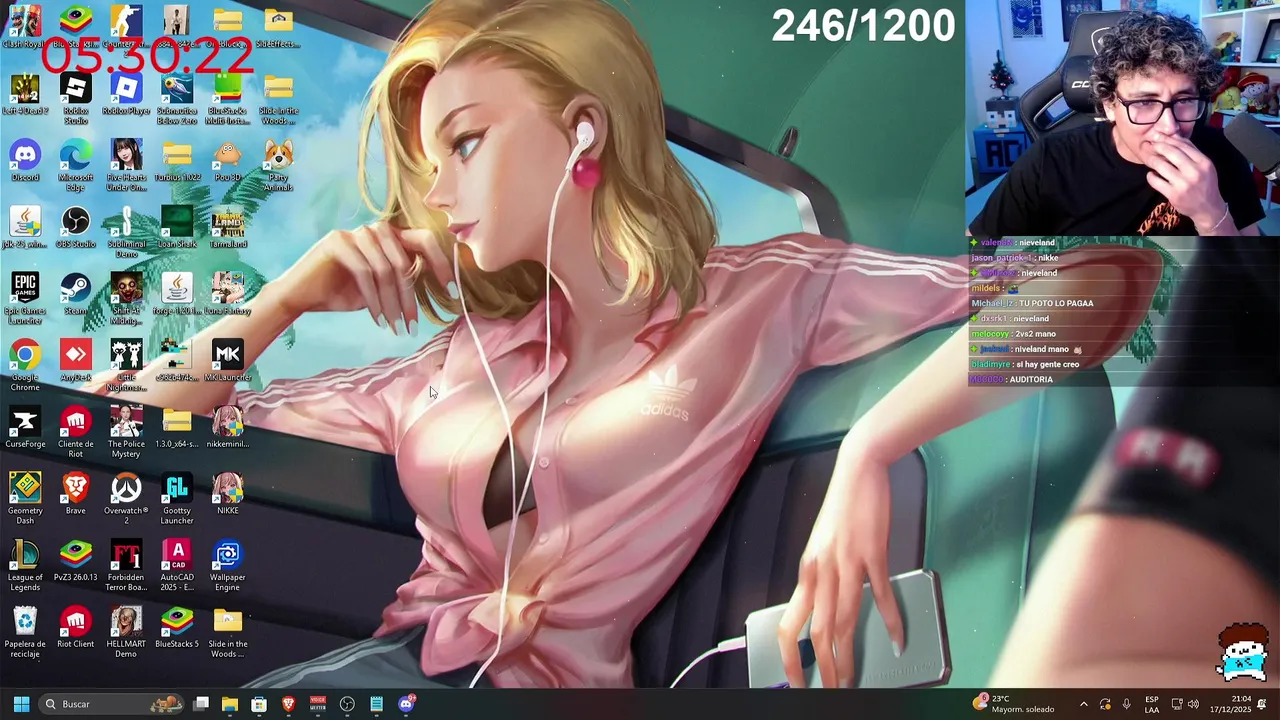Screen dimensions: 1280x720
Task: Open Microsoft Store from the taskbar
Action: 259,704
